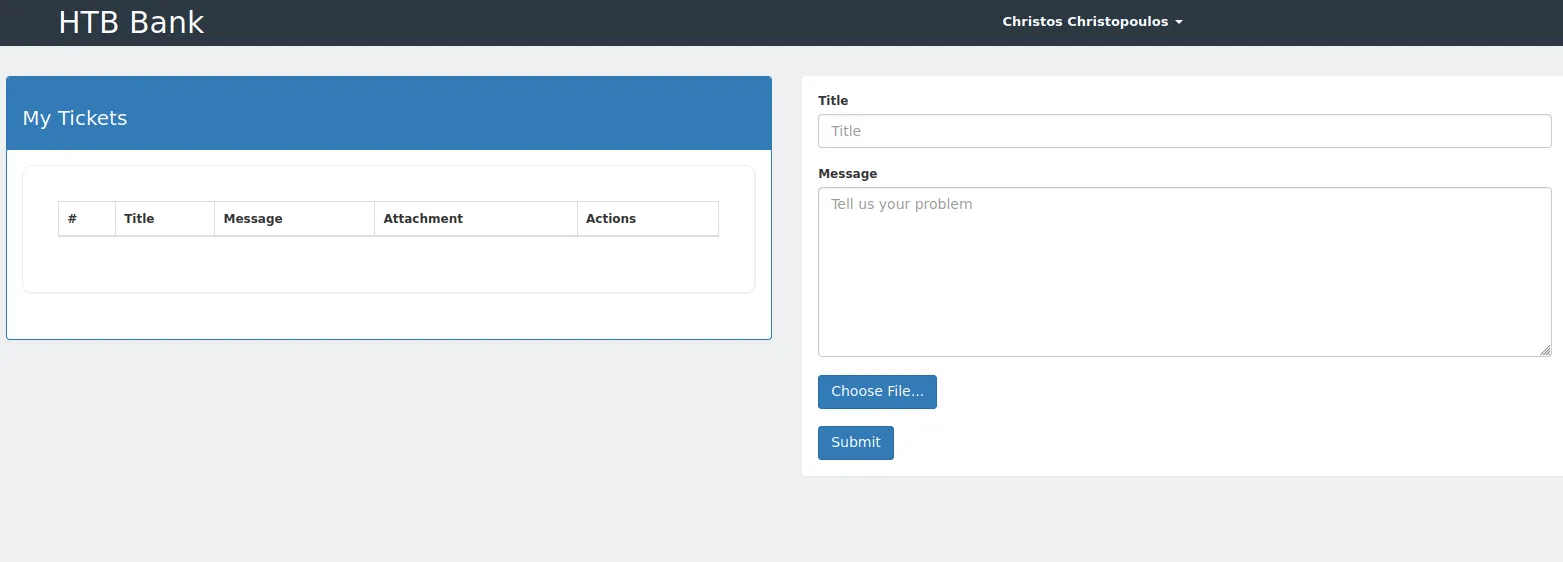Image resolution: width=1563 pixels, height=562 pixels.
Task: Click the empty tickets table body area
Action: (388, 262)
